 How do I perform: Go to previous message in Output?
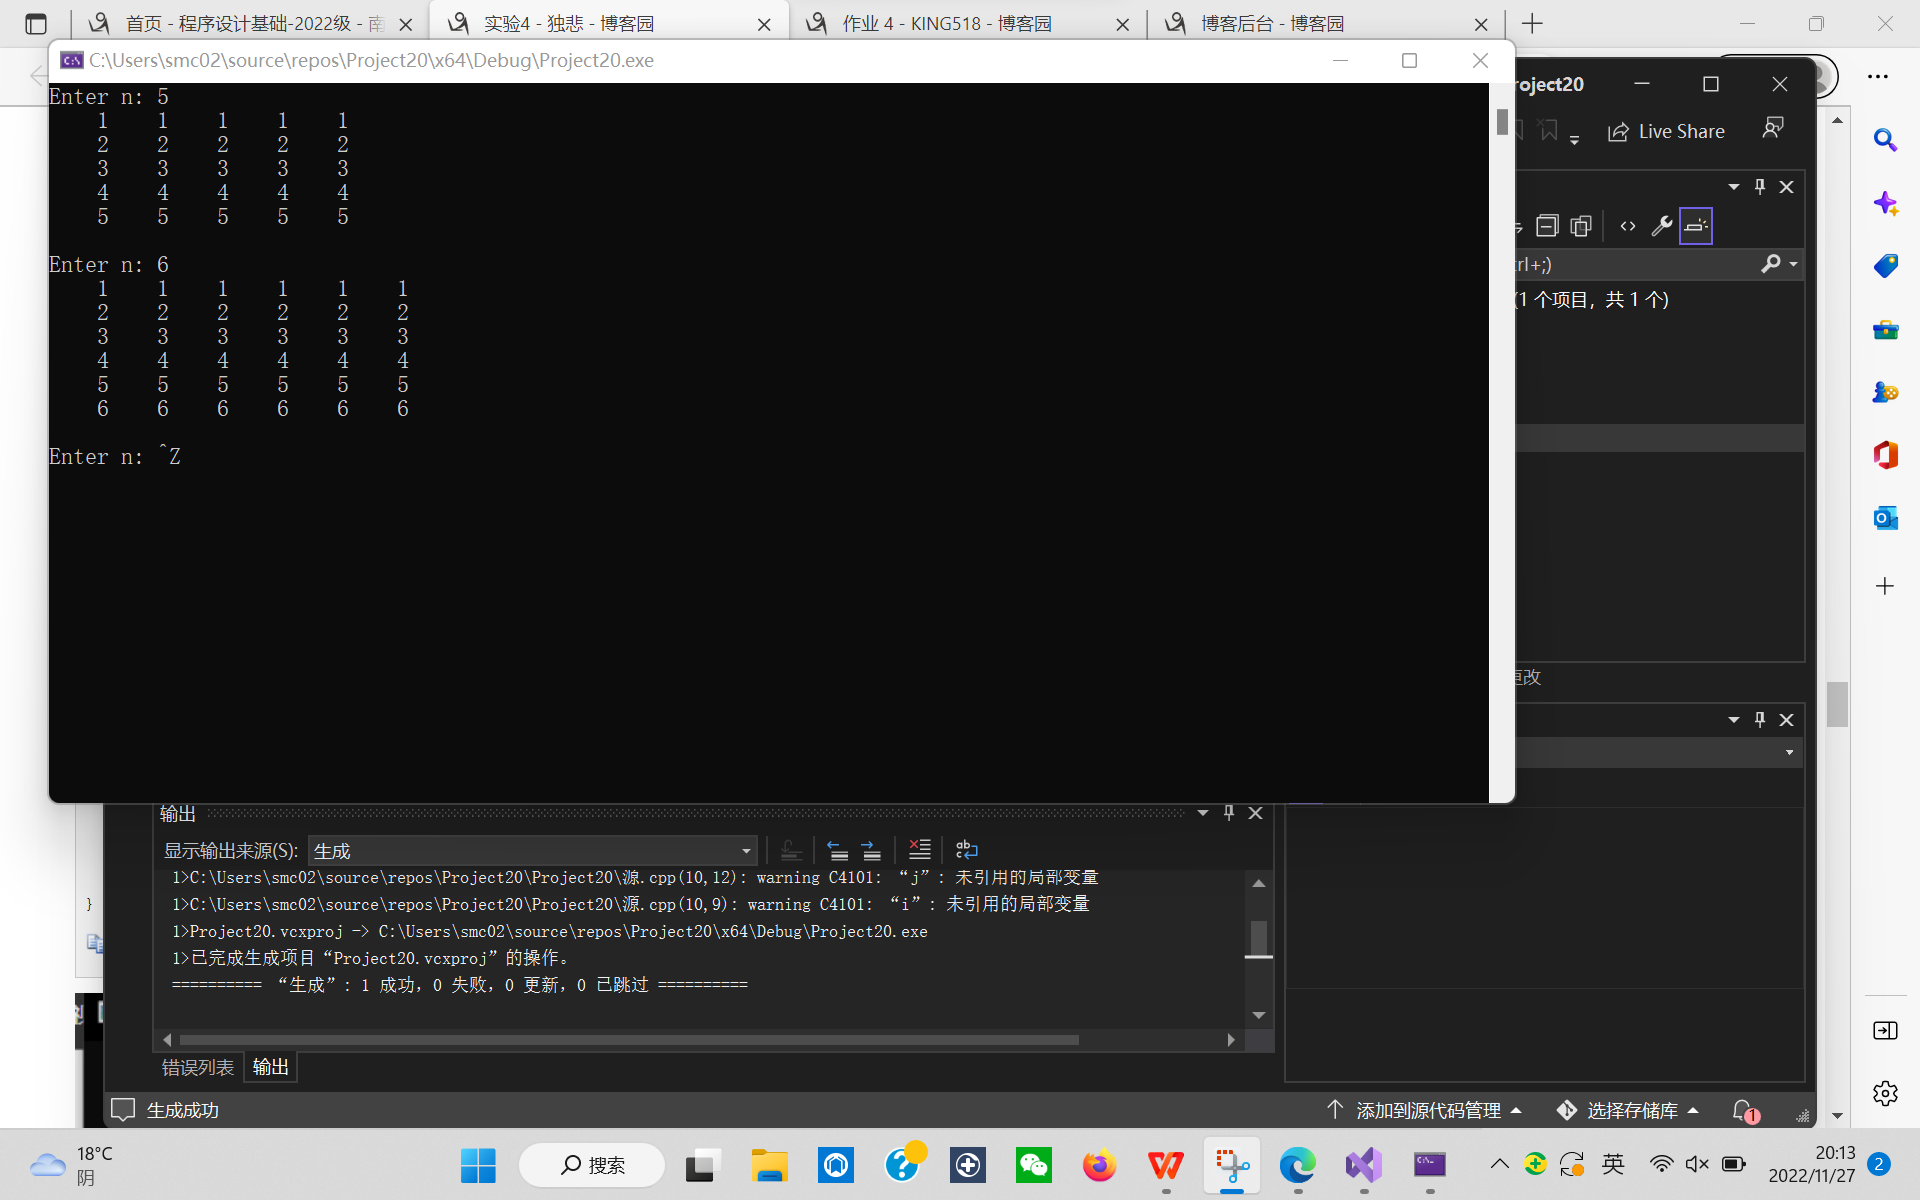click(838, 850)
